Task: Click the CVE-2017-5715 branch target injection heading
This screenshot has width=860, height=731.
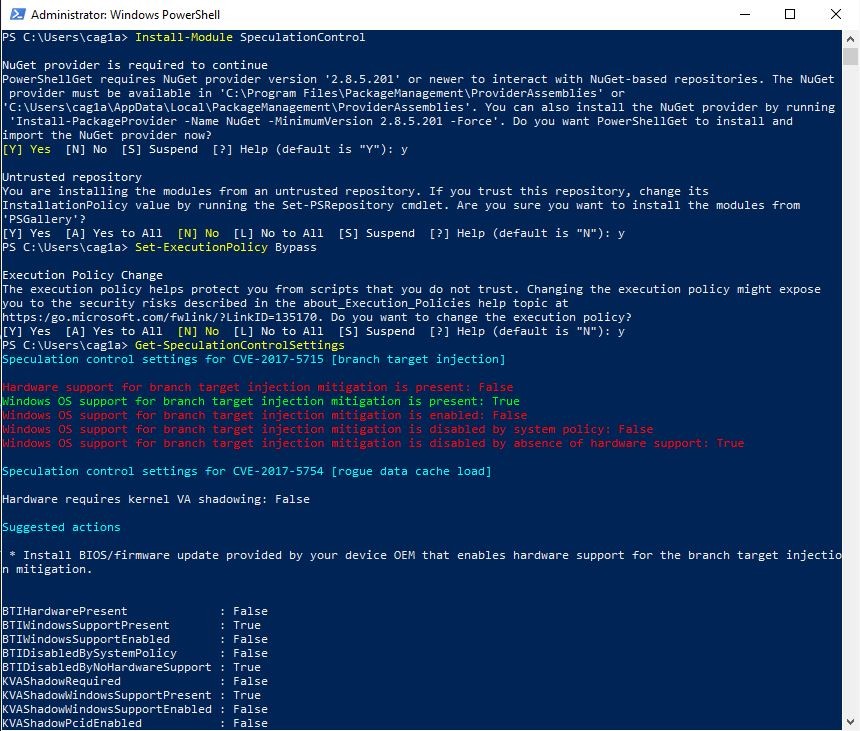Action: tap(253, 359)
